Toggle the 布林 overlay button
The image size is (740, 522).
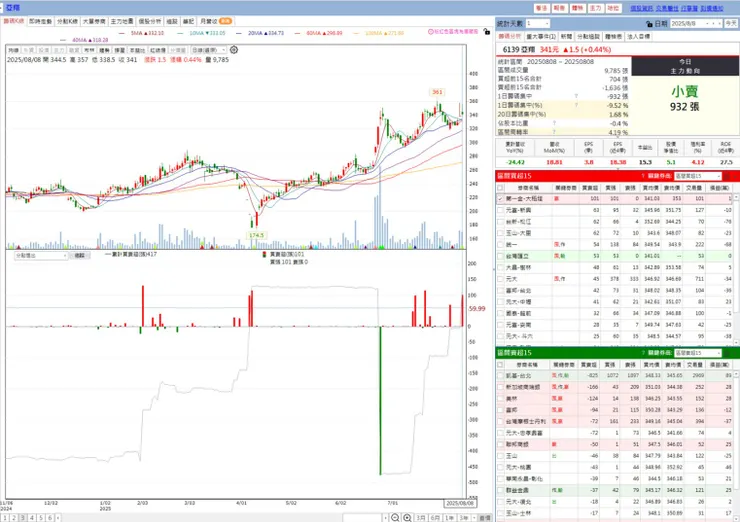pyautogui.click(x=89, y=50)
